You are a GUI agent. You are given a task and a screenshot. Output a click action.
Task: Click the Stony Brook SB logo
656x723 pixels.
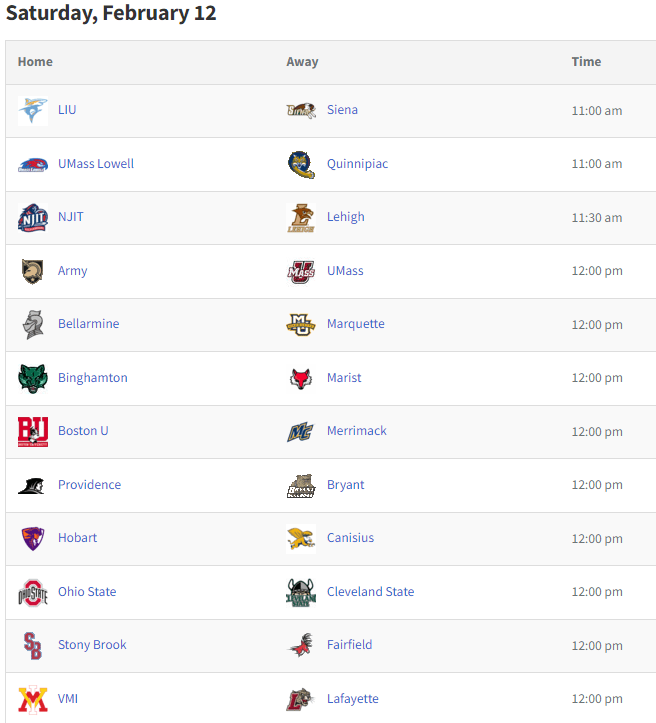pyautogui.click(x=33, y=646)
